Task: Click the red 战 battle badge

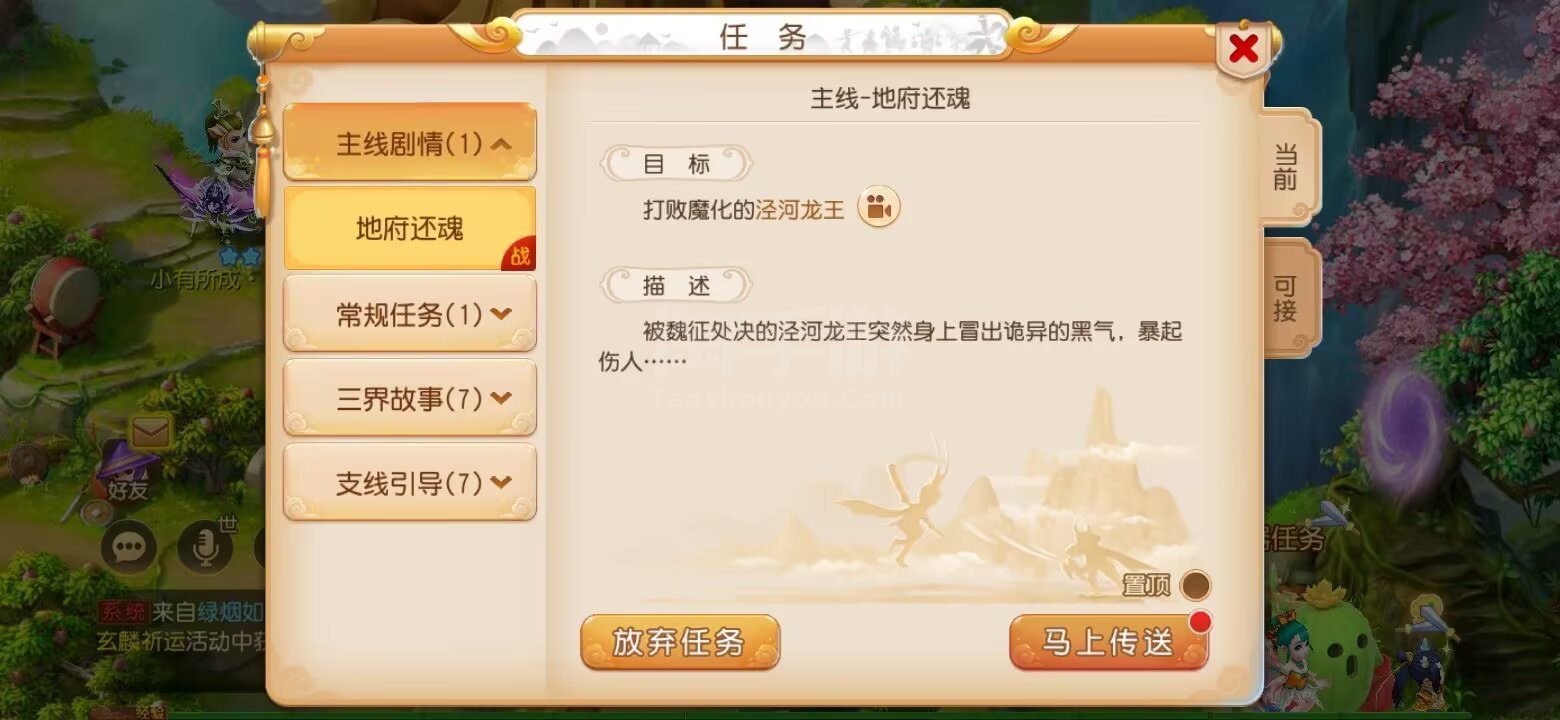Action: 520,255
